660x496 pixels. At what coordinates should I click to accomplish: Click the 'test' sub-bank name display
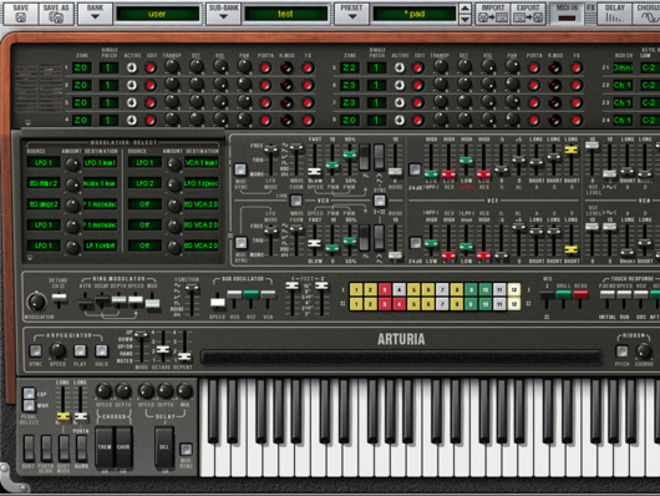286,14
